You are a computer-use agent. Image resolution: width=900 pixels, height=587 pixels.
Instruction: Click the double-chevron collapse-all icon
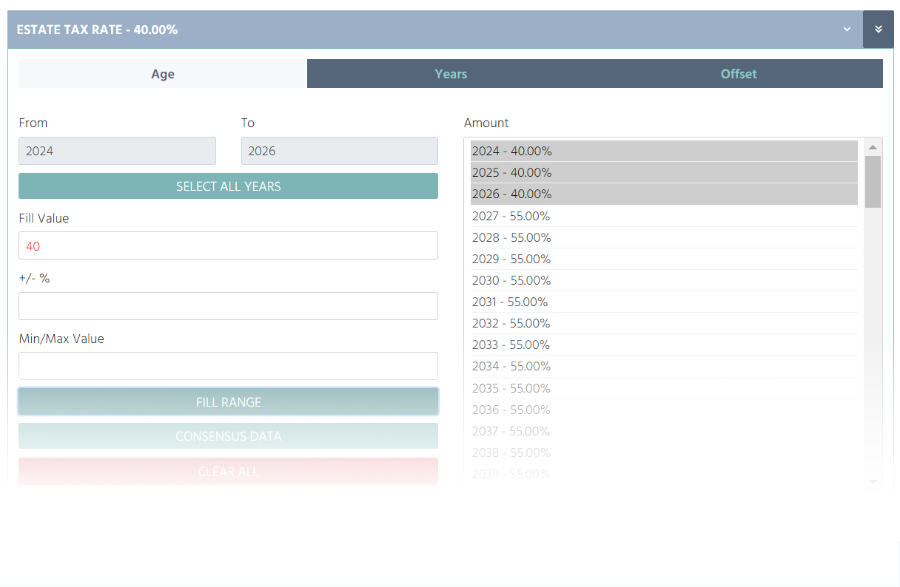878,29
